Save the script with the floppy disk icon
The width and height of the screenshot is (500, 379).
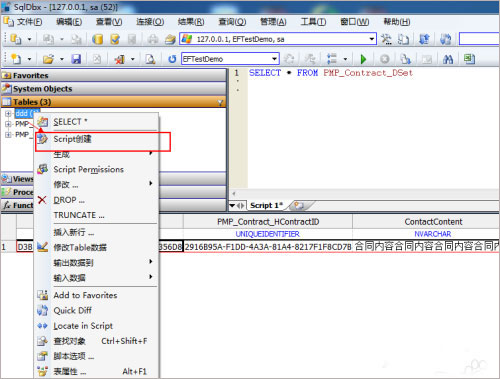pos(76,59)
